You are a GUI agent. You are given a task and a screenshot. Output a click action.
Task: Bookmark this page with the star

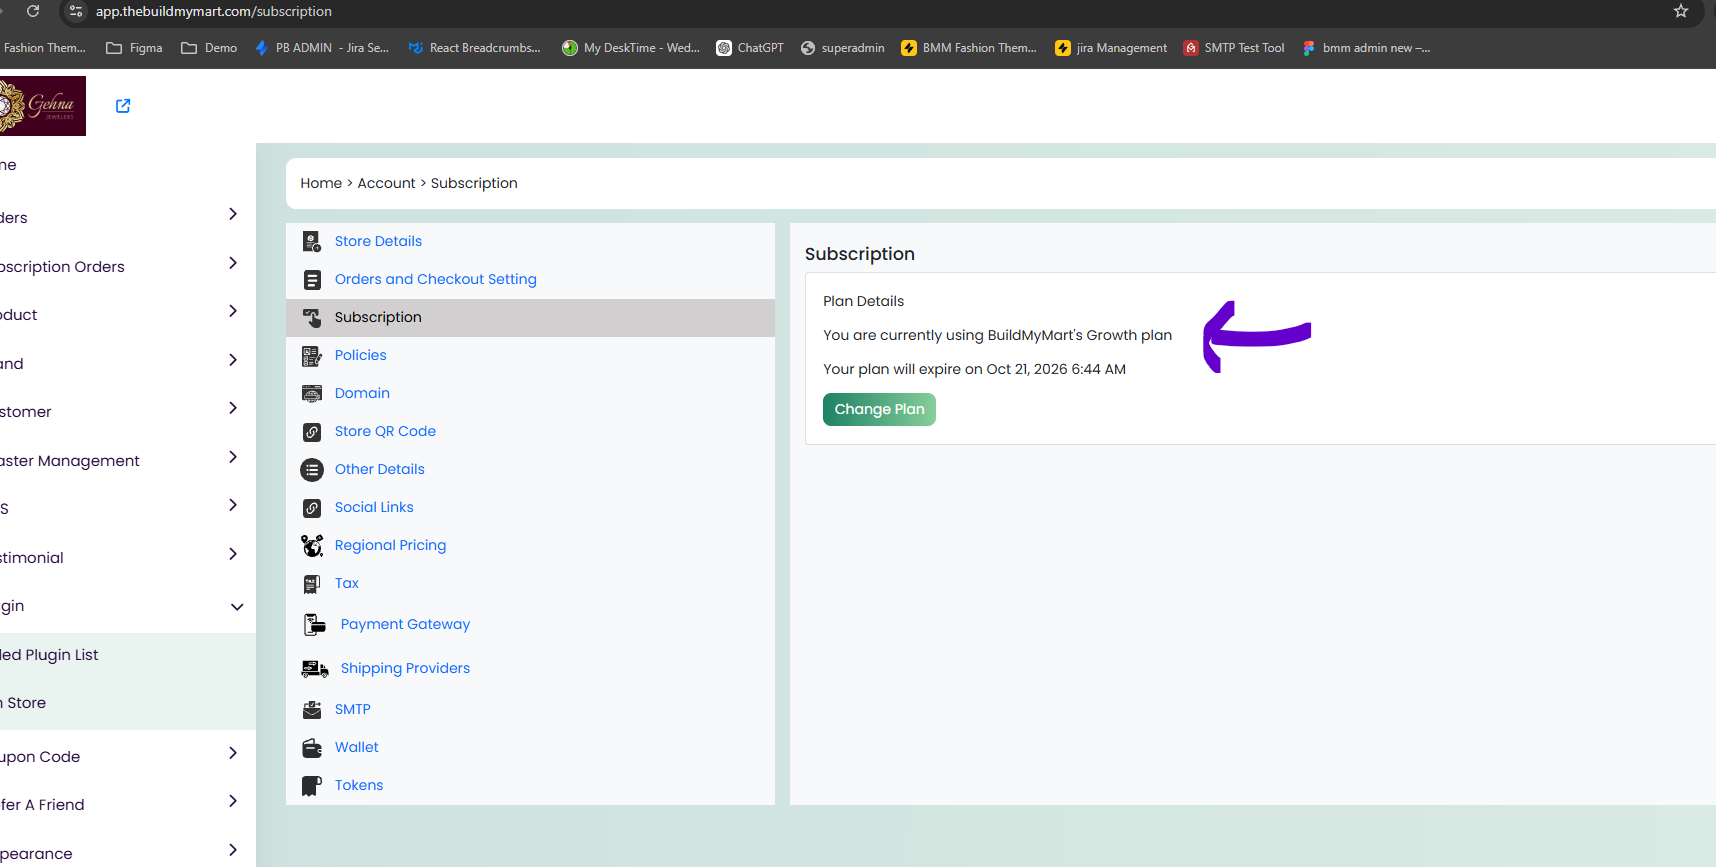(1681, 11)
